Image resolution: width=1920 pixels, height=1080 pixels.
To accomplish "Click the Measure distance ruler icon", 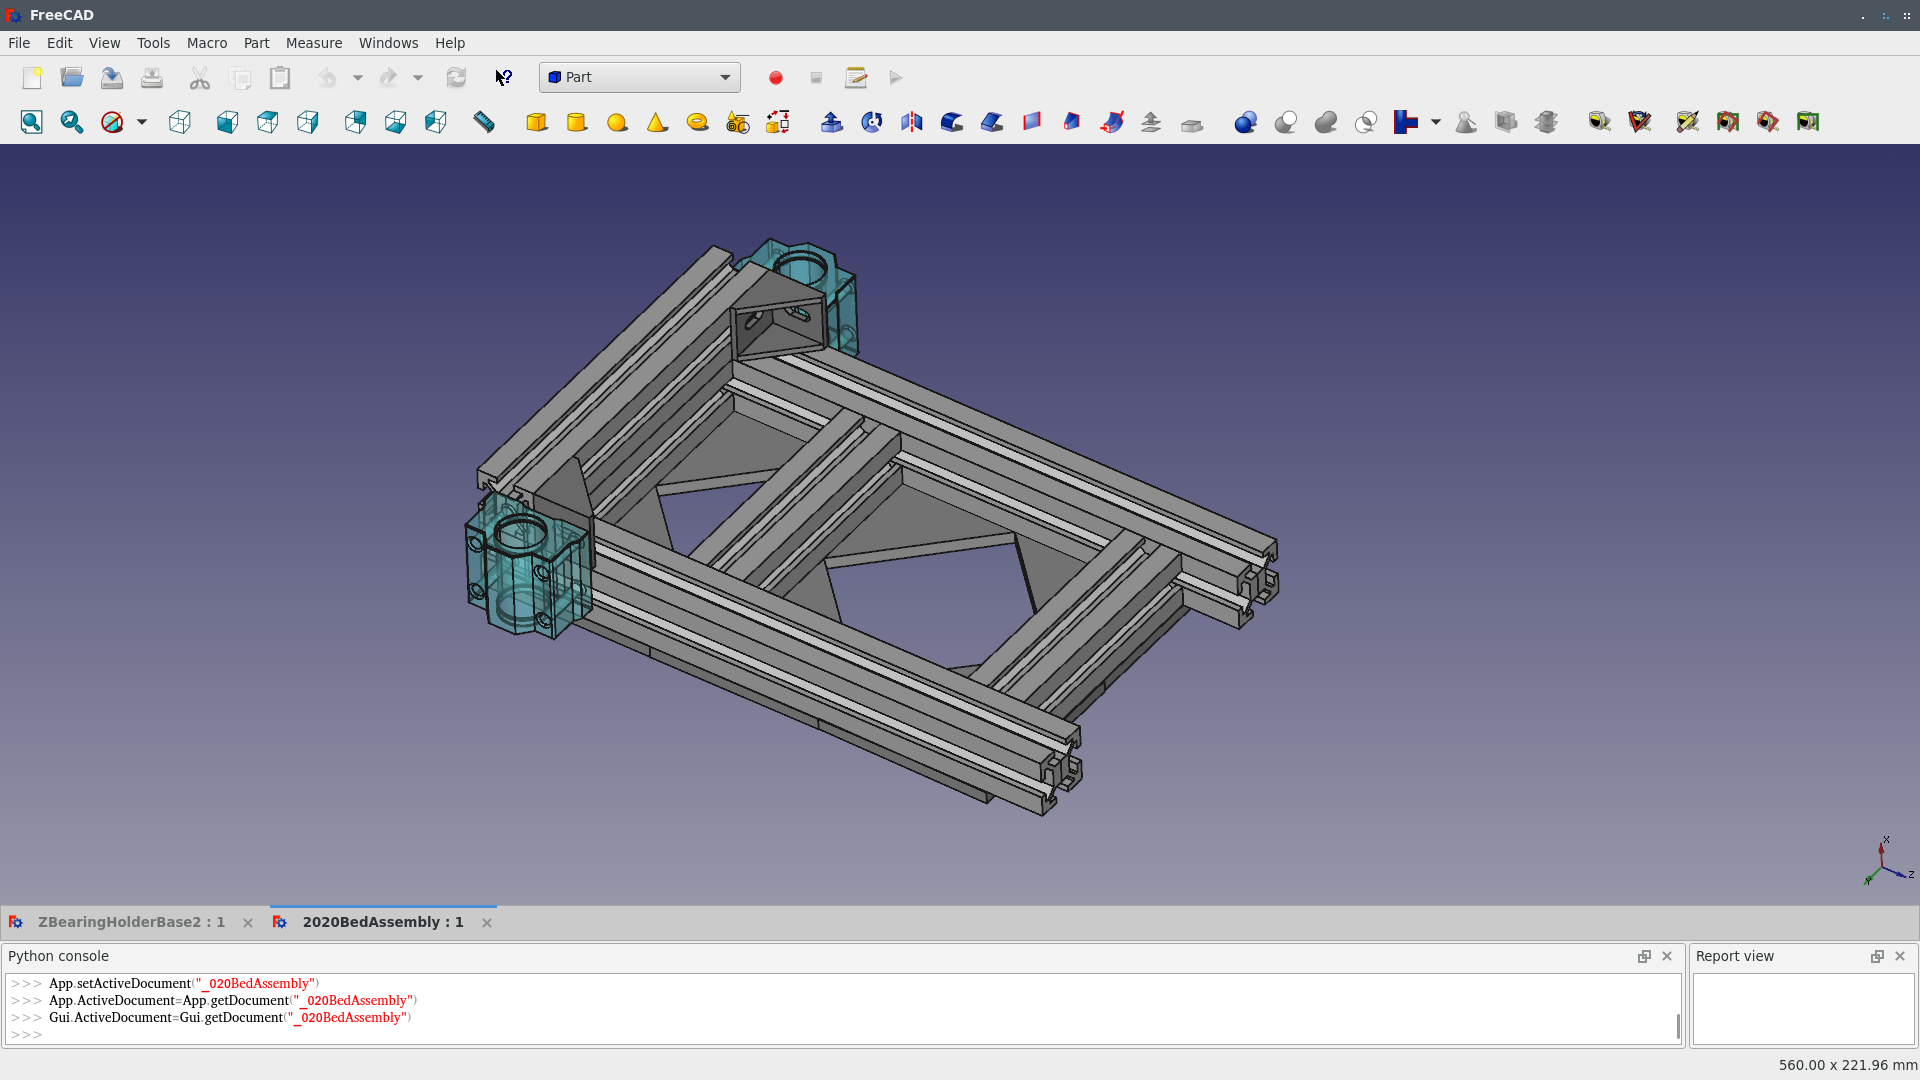I will pos(484,122).
